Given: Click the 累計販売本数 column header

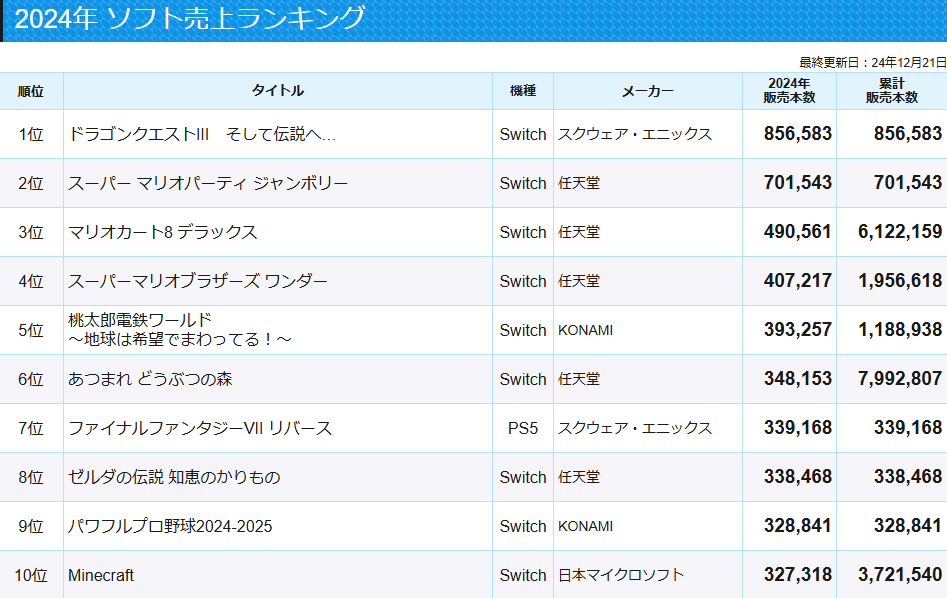Looking at the screenshot, I should pos(892,91).
